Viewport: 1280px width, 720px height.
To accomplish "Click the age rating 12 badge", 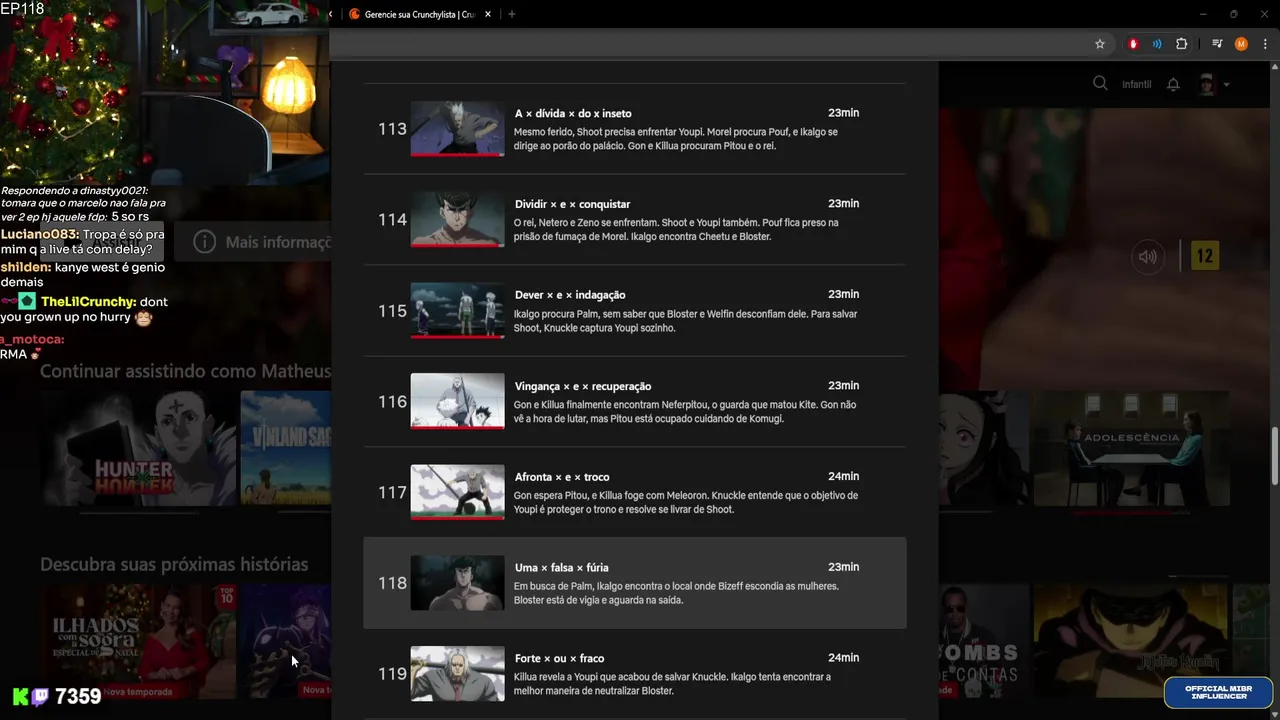I will pyautogui.click(x=1205, y=256).
